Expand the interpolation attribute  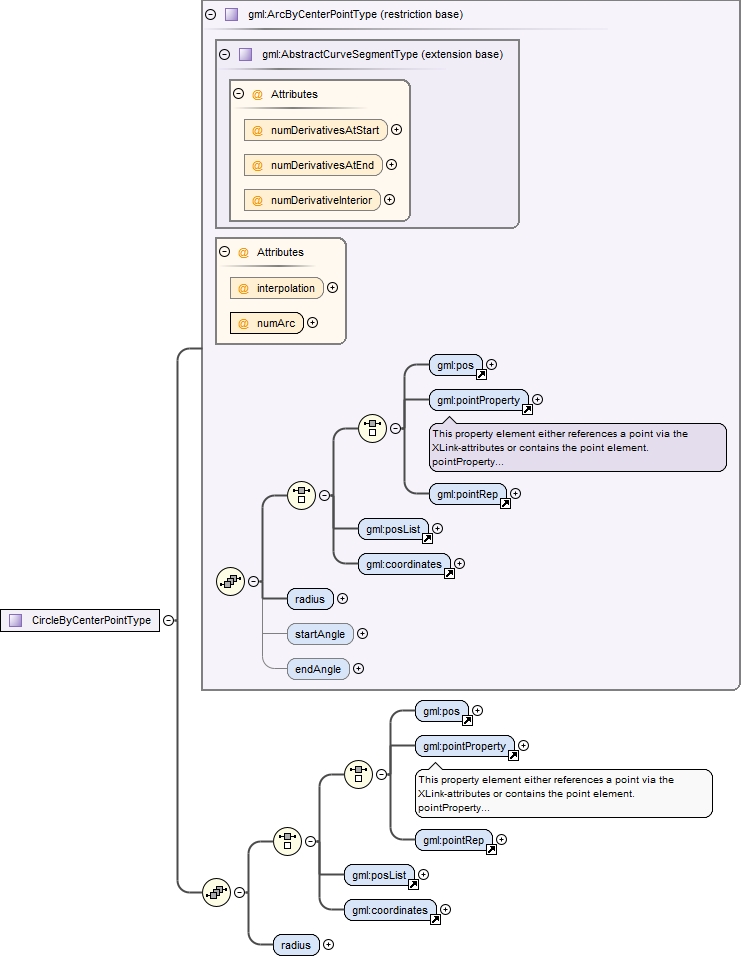coord(333,287)
